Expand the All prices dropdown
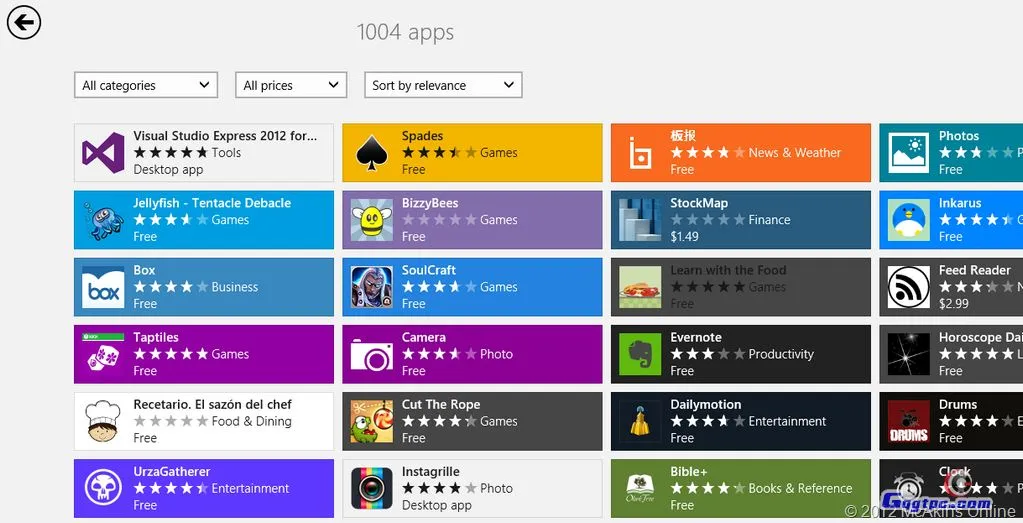This screenshot has height=523, width=1023. click(x=291, y=85)
